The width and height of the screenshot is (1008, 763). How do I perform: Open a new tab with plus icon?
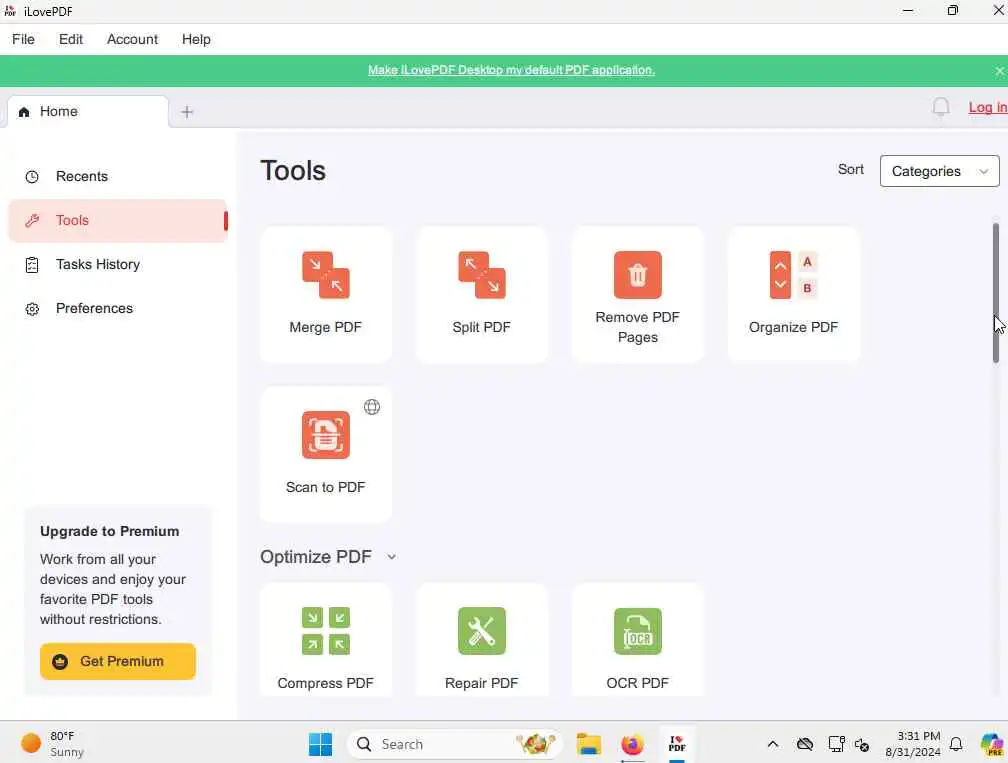click(x=187, y=112)
